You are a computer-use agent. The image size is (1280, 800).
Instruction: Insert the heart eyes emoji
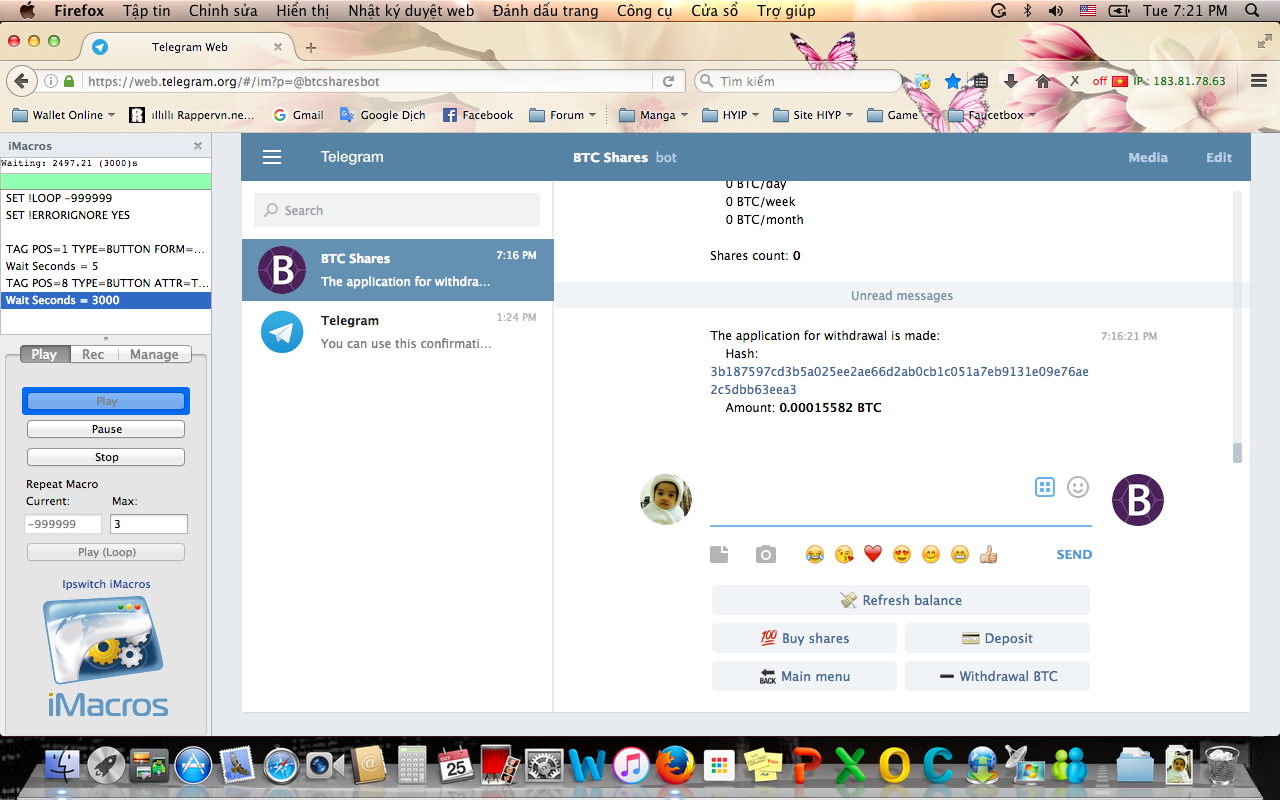pos(902,554)
